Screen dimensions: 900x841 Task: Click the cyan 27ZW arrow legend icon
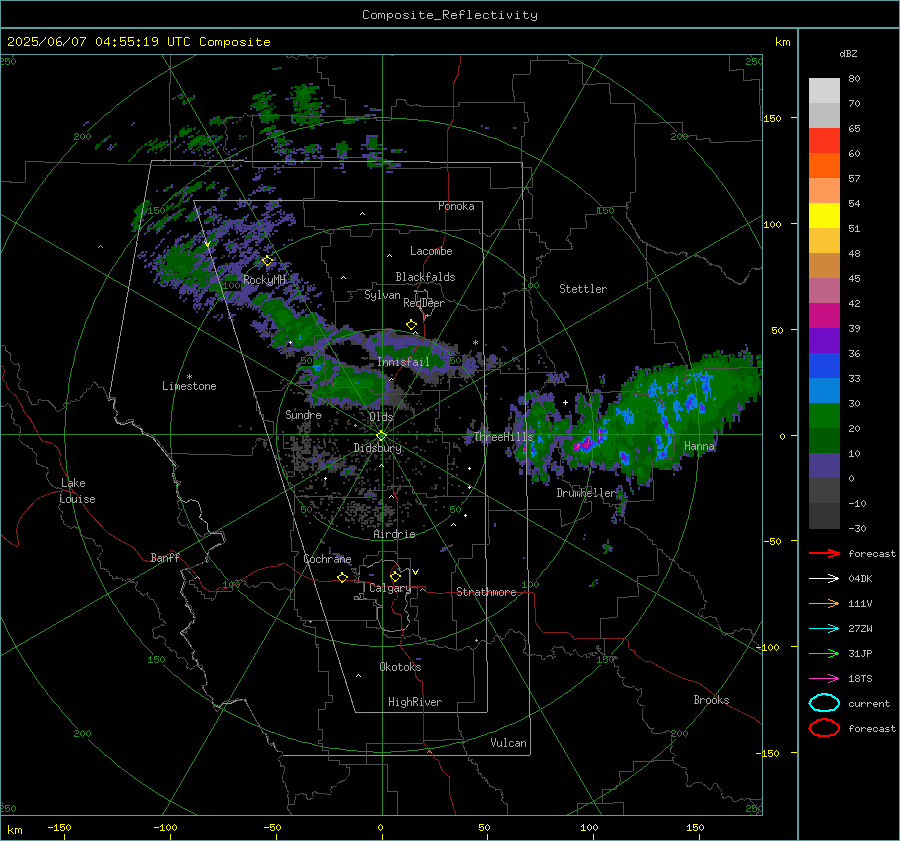824,629
